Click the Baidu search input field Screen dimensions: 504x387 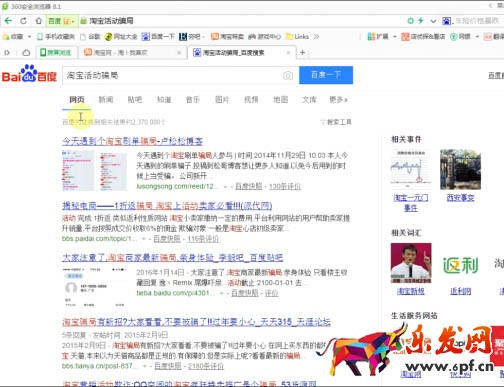pyautogui.click(x=172, y=76)
